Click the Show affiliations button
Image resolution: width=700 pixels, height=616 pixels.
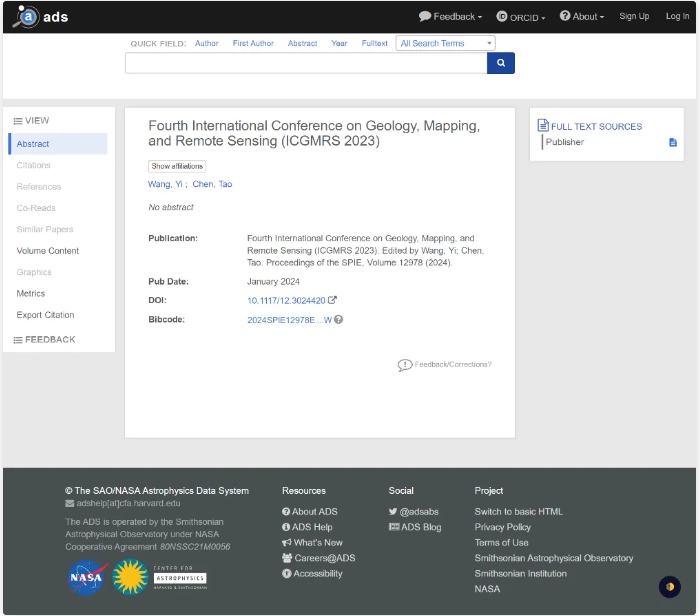177,166
